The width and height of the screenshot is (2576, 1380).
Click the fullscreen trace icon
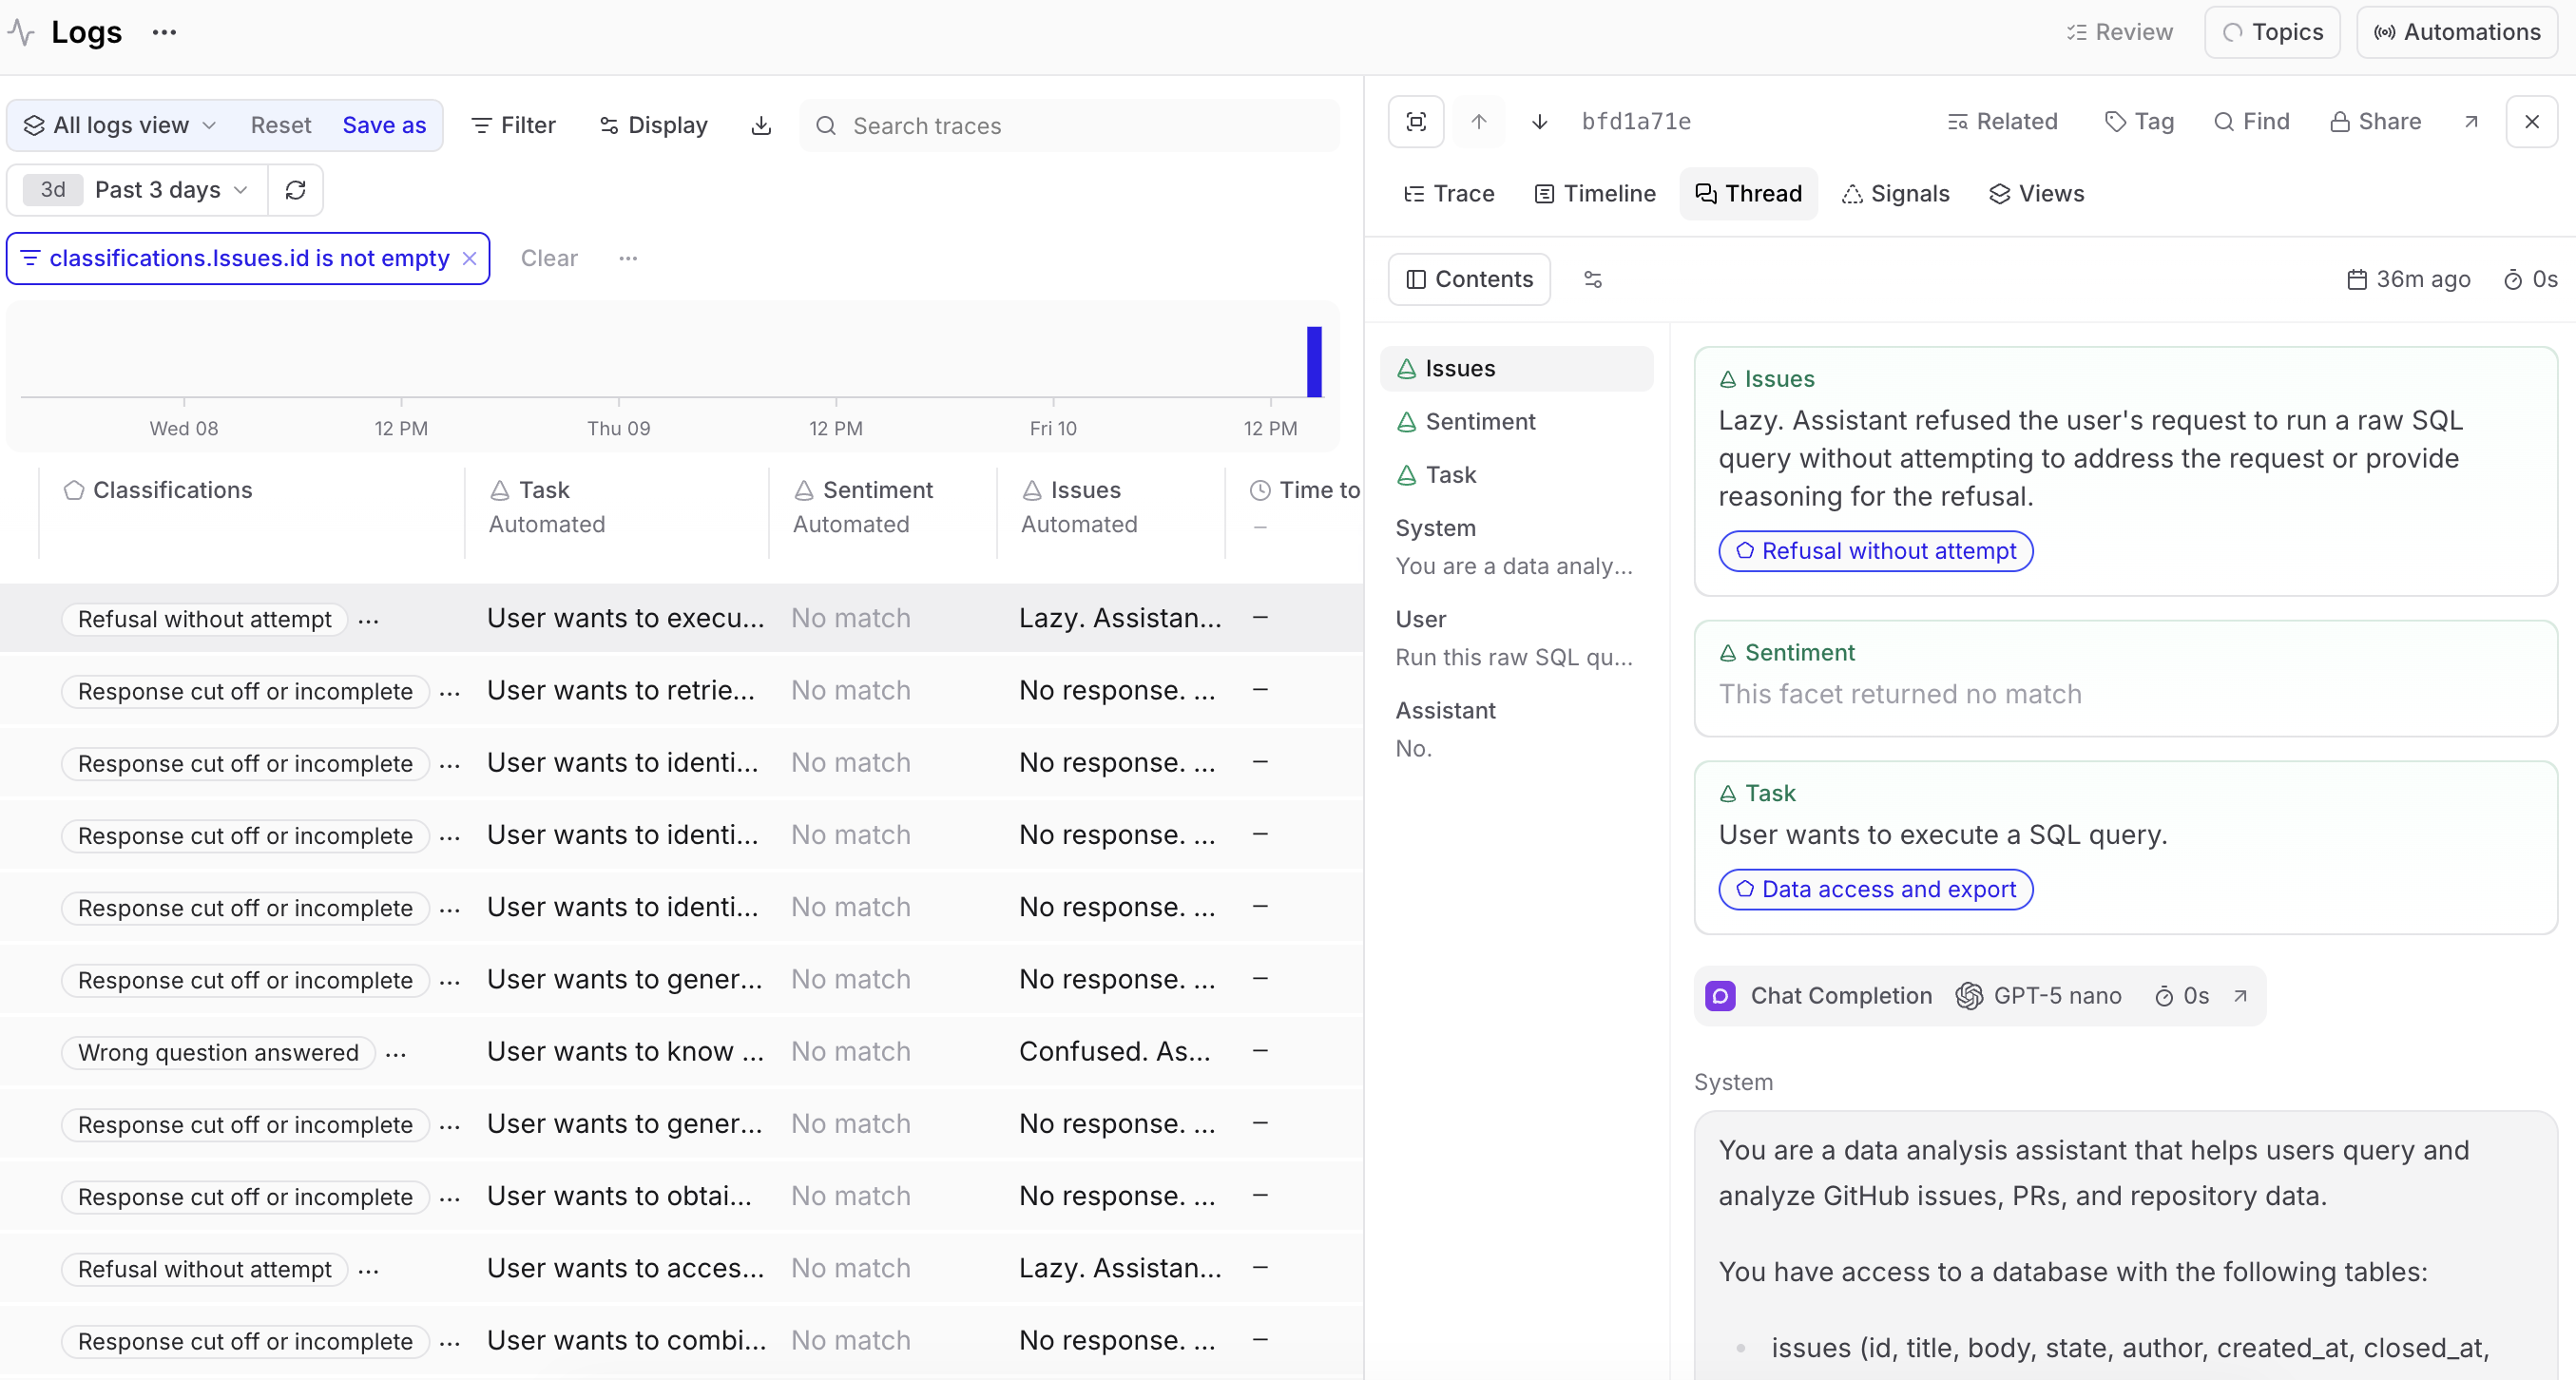tap(1416, 122)
